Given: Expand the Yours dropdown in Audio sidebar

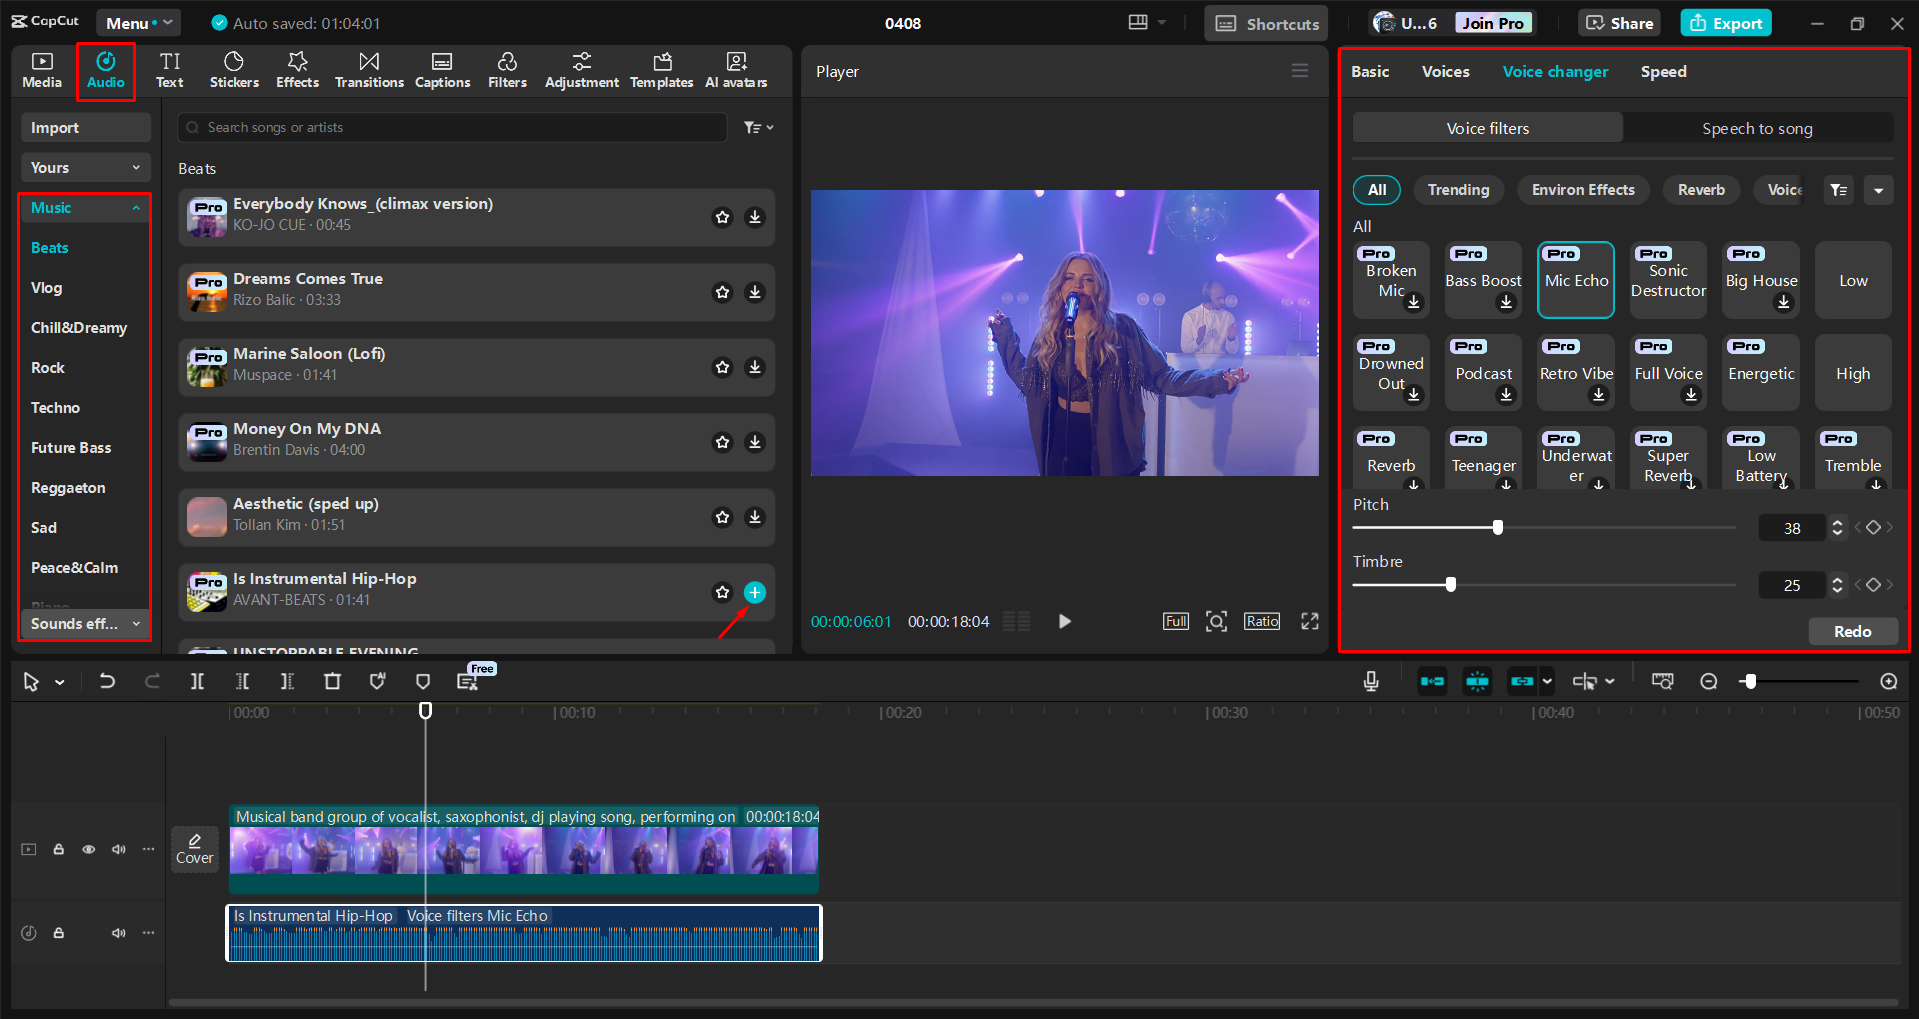Looking at the screenshot, I should point(136,167).
